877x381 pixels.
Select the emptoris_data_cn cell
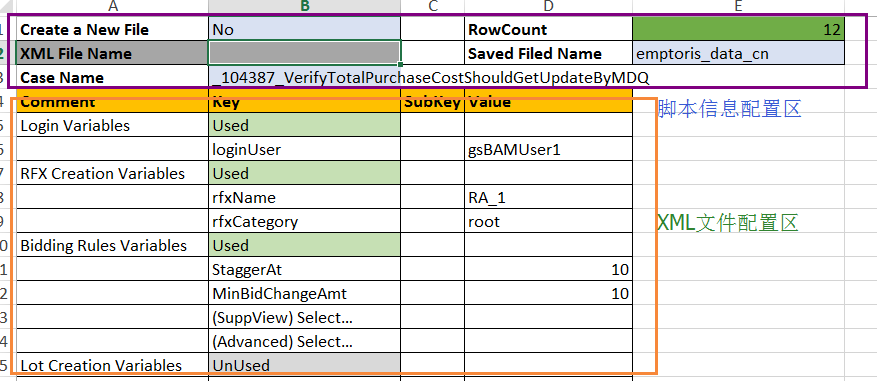coord(738,53)
